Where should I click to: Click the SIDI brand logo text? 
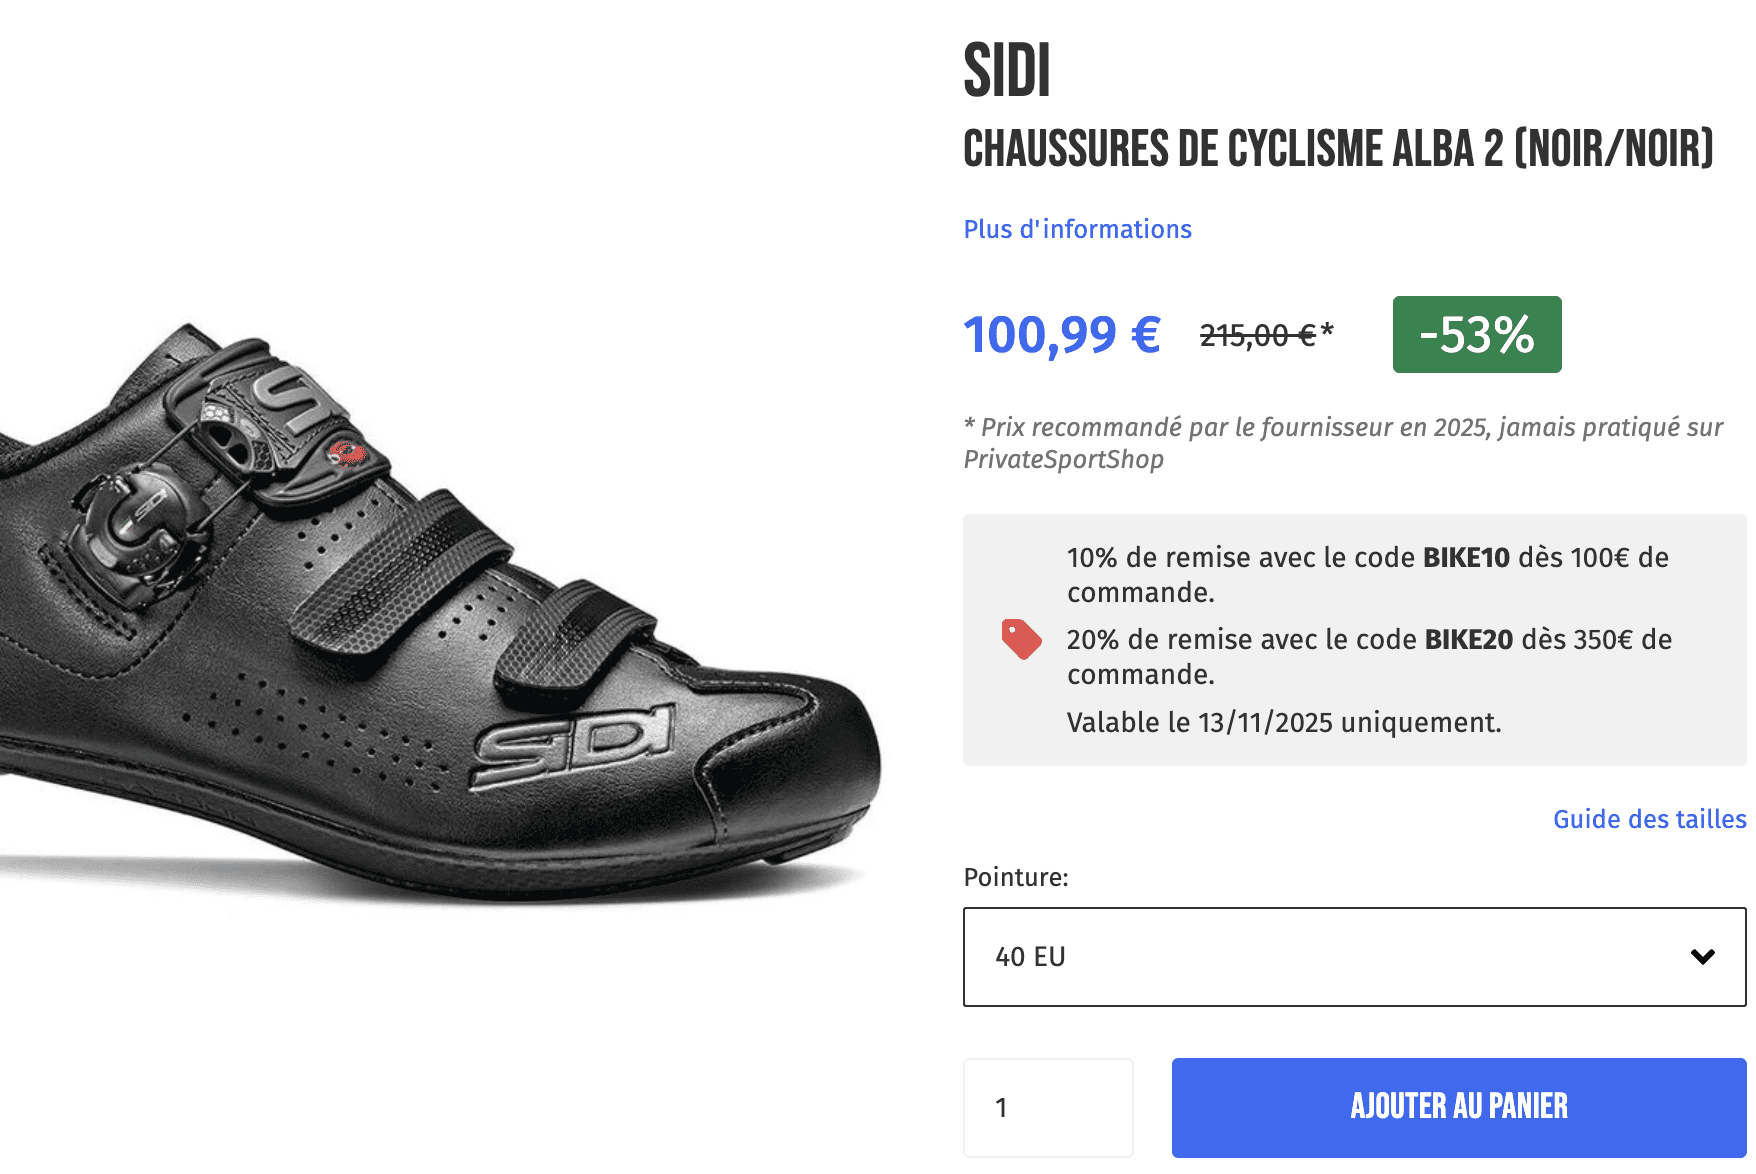1005,72
